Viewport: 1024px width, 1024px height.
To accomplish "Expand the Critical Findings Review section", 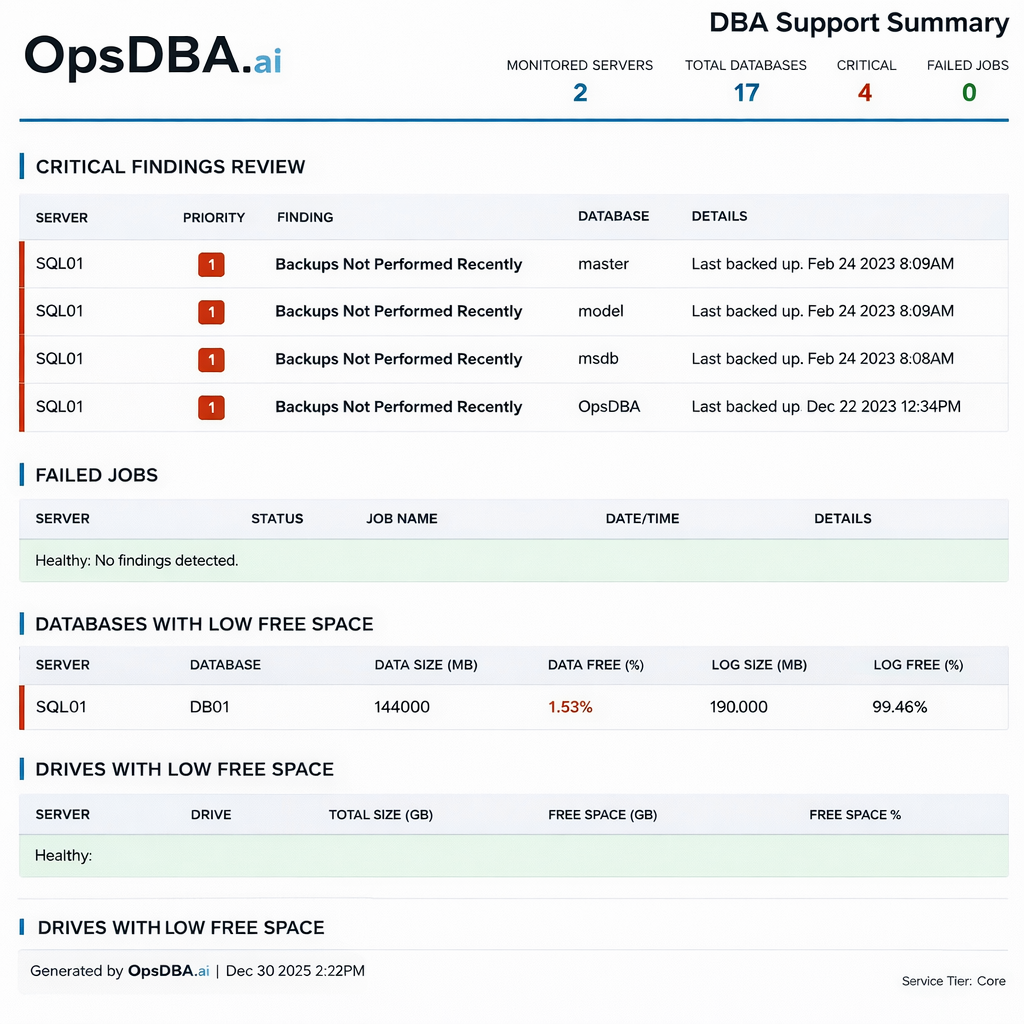I will click(170, 167).
